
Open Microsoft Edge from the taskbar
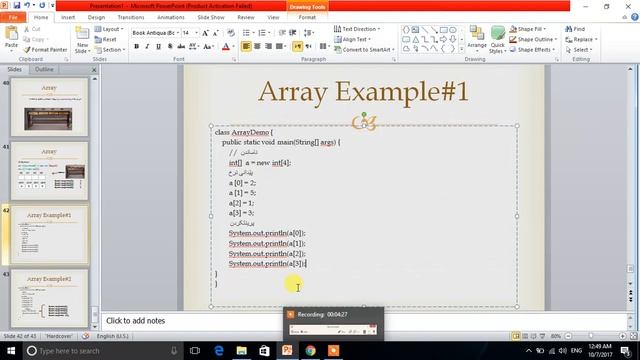pos(219,351)
